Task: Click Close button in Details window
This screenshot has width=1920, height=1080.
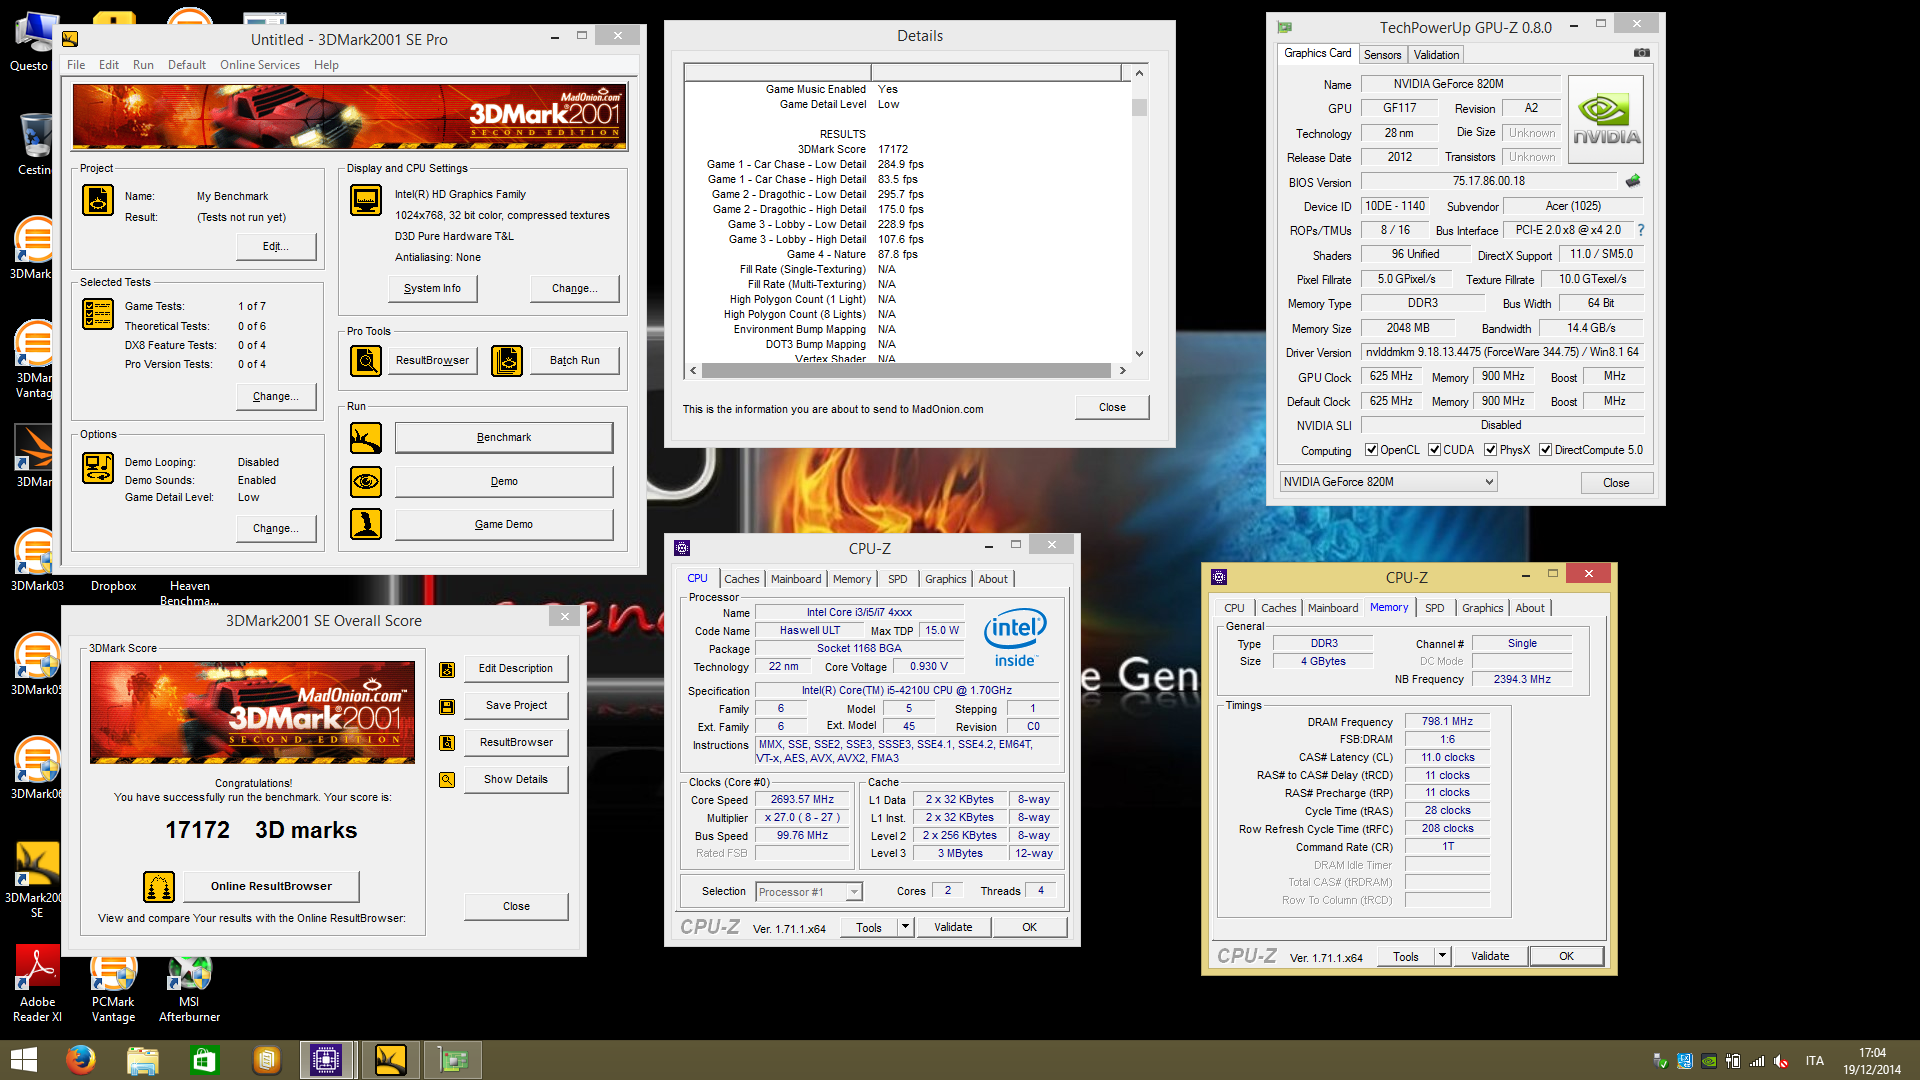Action: point(1112,407)
